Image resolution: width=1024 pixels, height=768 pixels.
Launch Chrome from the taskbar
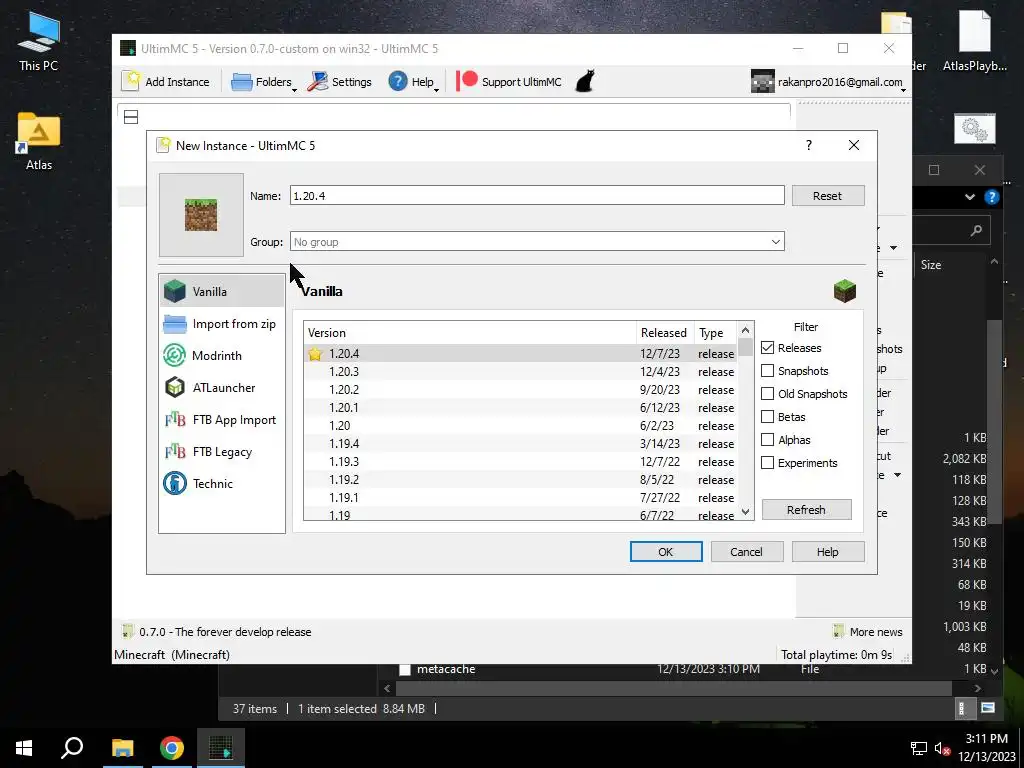(x=172, y=748)
